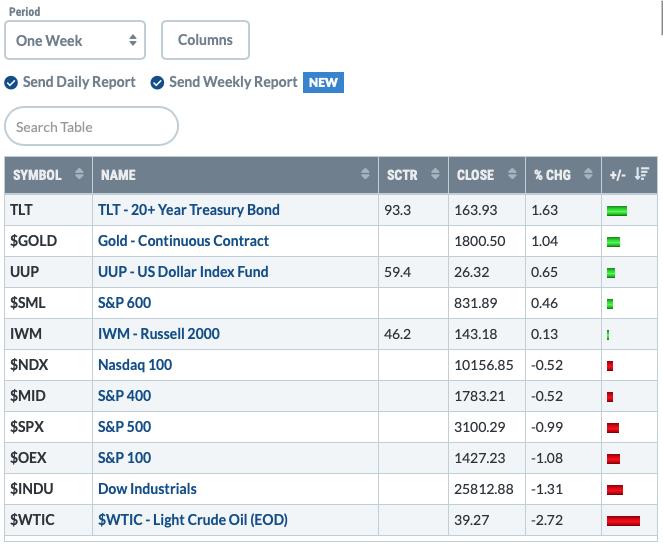Screen dimensions: 663x548
Task: Select the $GOLD symbol cell
Action: (x=48, y=241)
